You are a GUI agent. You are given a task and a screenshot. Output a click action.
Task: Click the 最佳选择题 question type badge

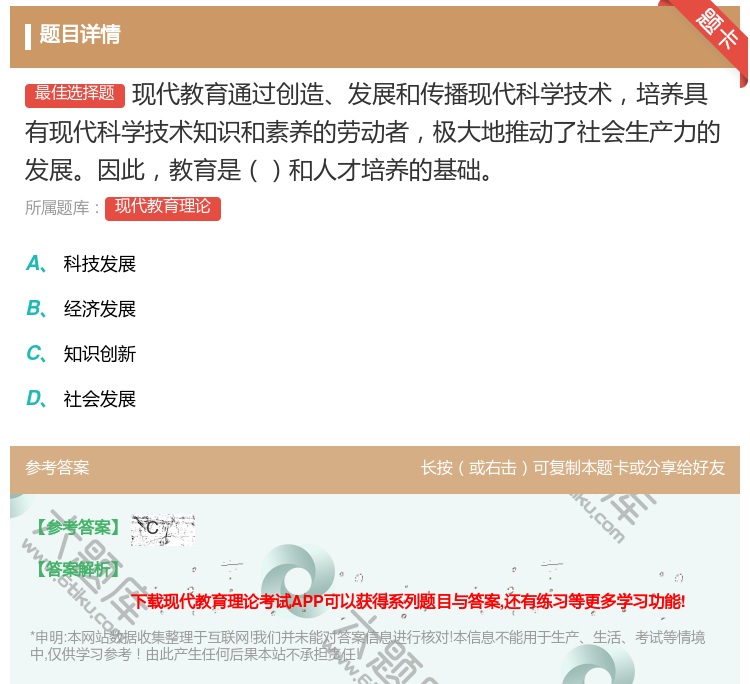click(x=75, y=94)
